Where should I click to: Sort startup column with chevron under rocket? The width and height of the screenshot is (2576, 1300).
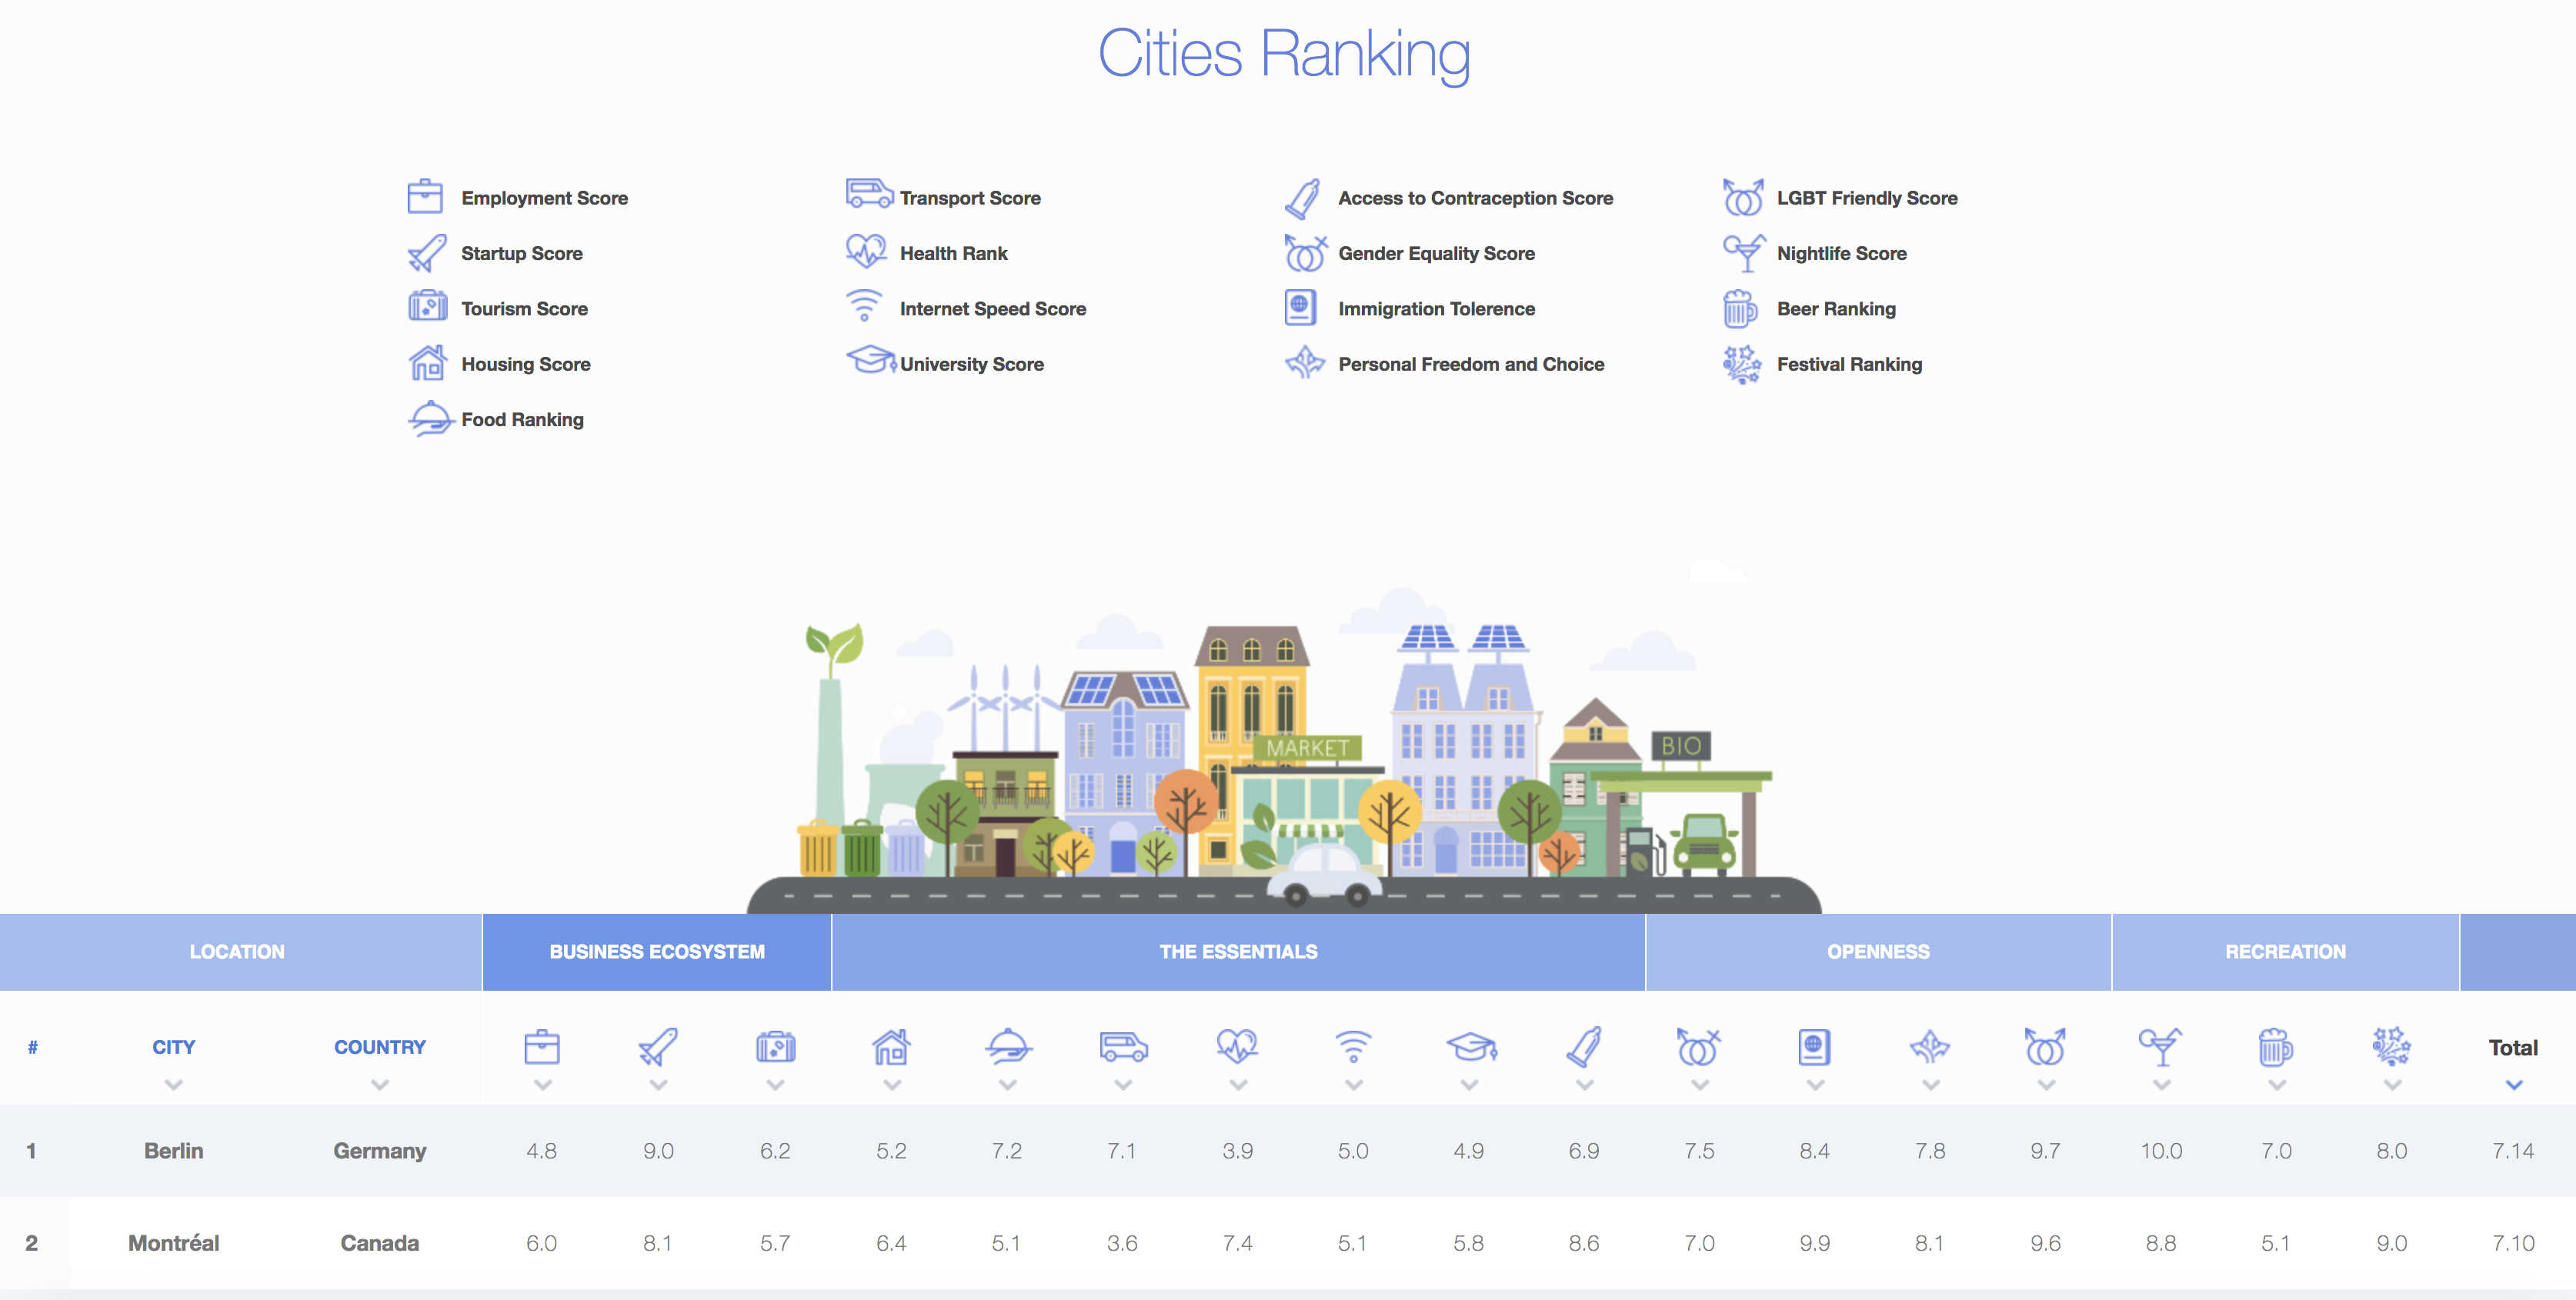658,1084
